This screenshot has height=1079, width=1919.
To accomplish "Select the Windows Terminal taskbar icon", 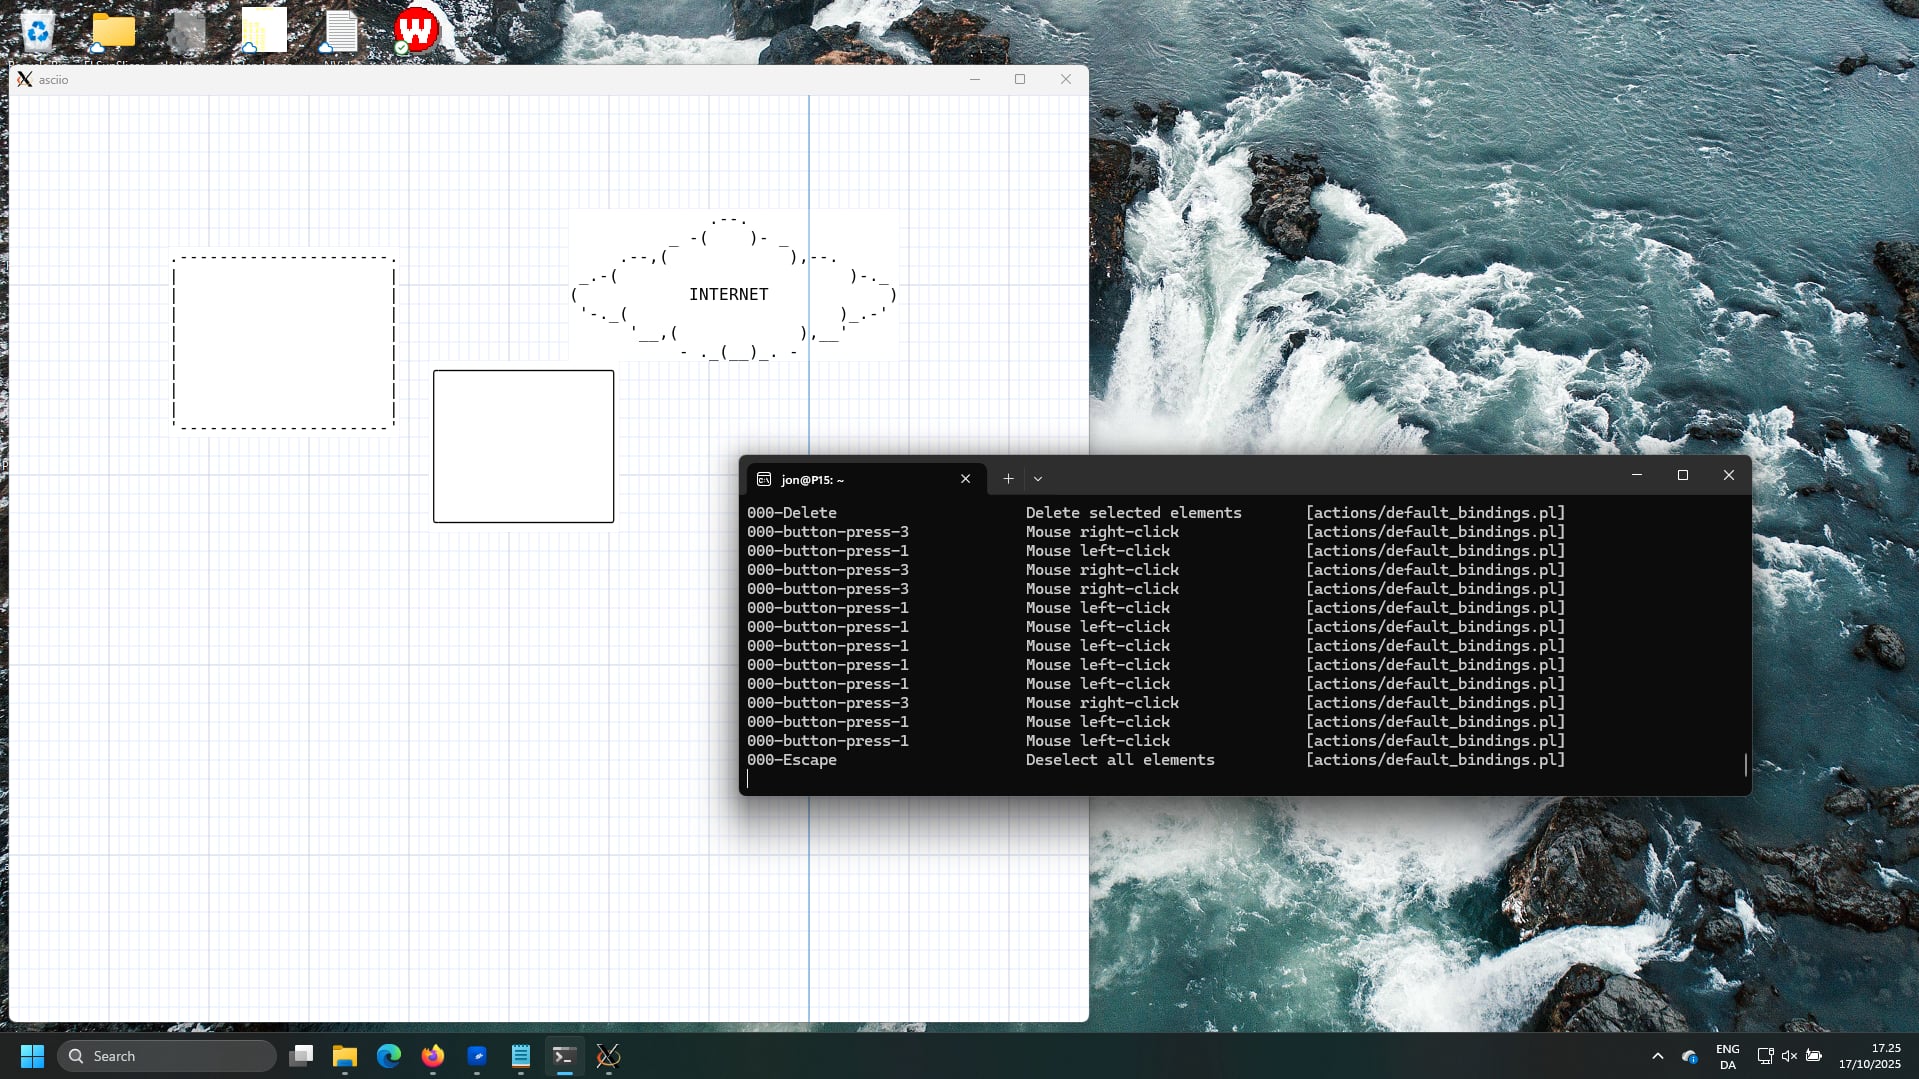I will pos(563,1057).
